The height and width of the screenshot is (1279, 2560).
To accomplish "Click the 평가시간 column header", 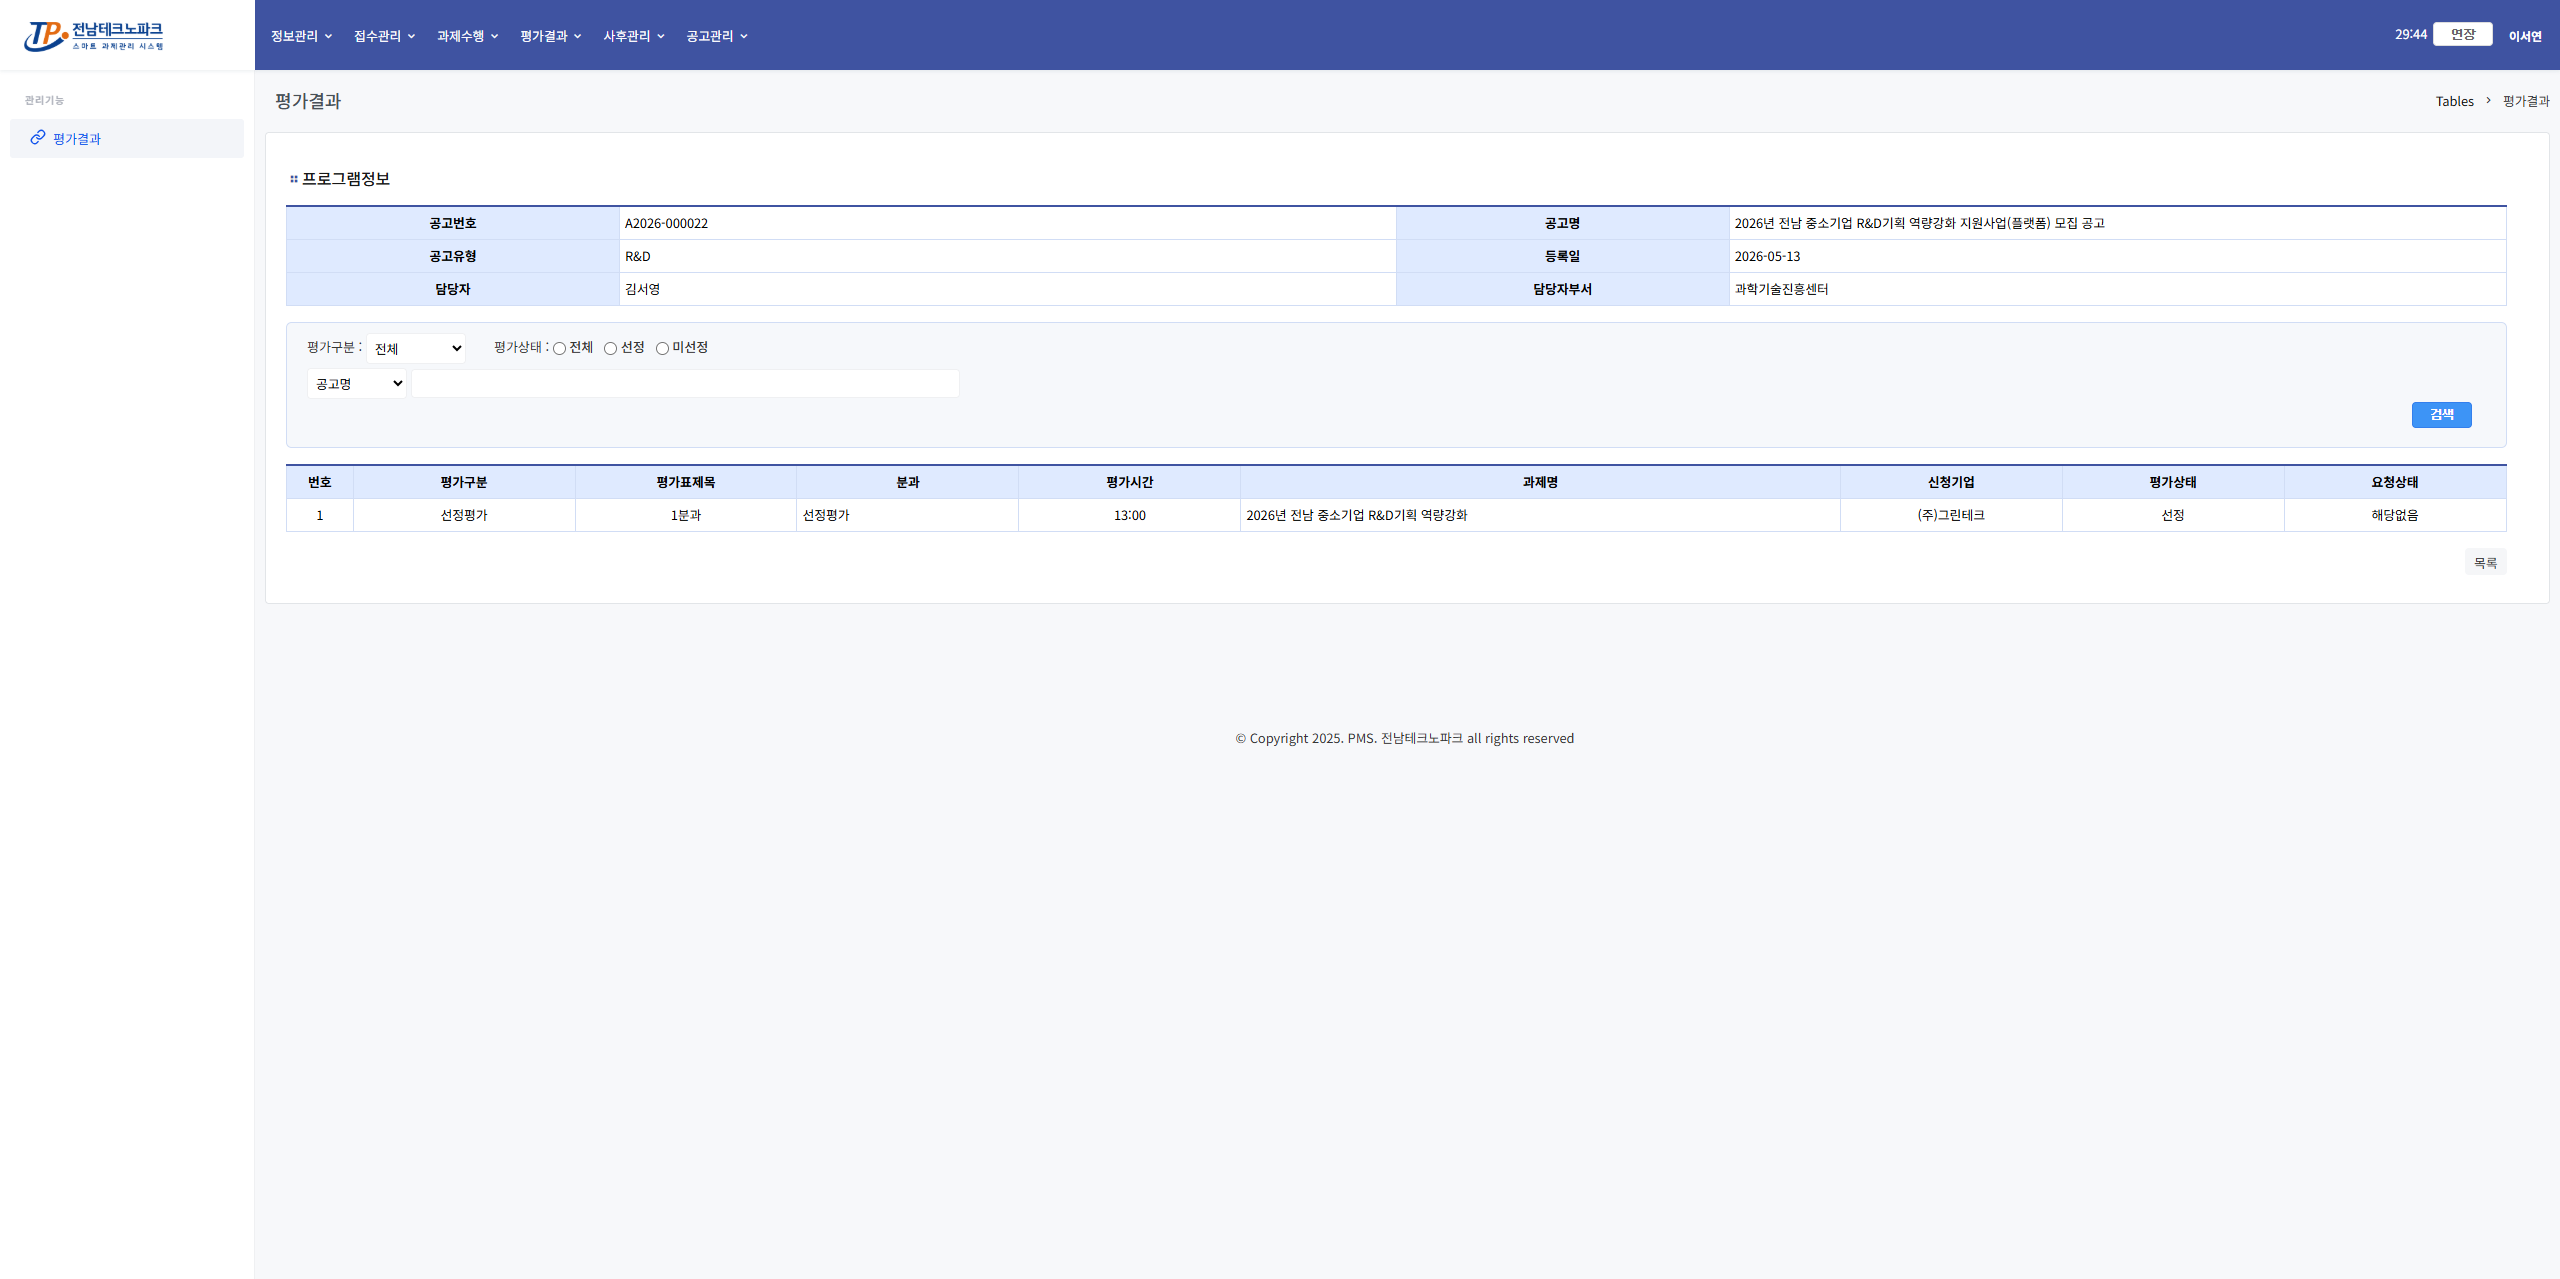I will pyautogui.click(x=1130, y=482).
